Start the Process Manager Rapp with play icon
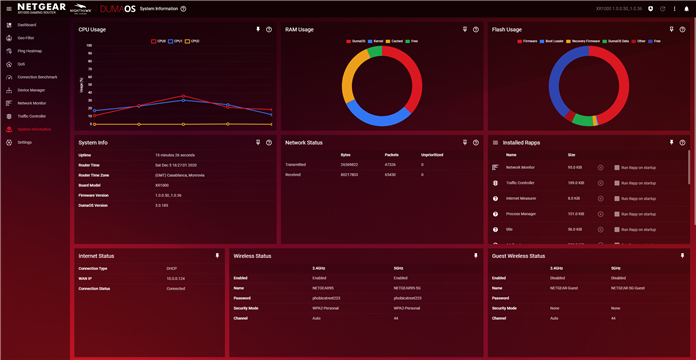696x360 pixels. pos(600,214)
